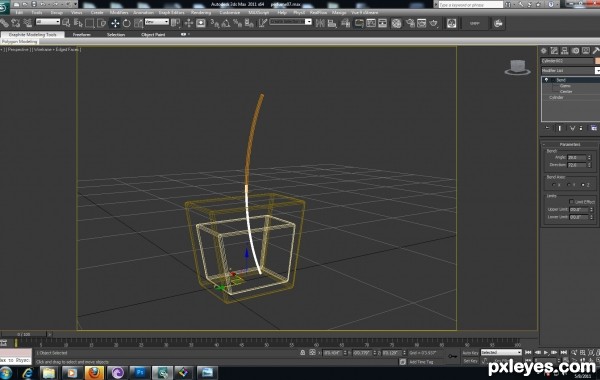Select Bend Axis X radio button
600x380 pixels.
(x=554, y=185)
